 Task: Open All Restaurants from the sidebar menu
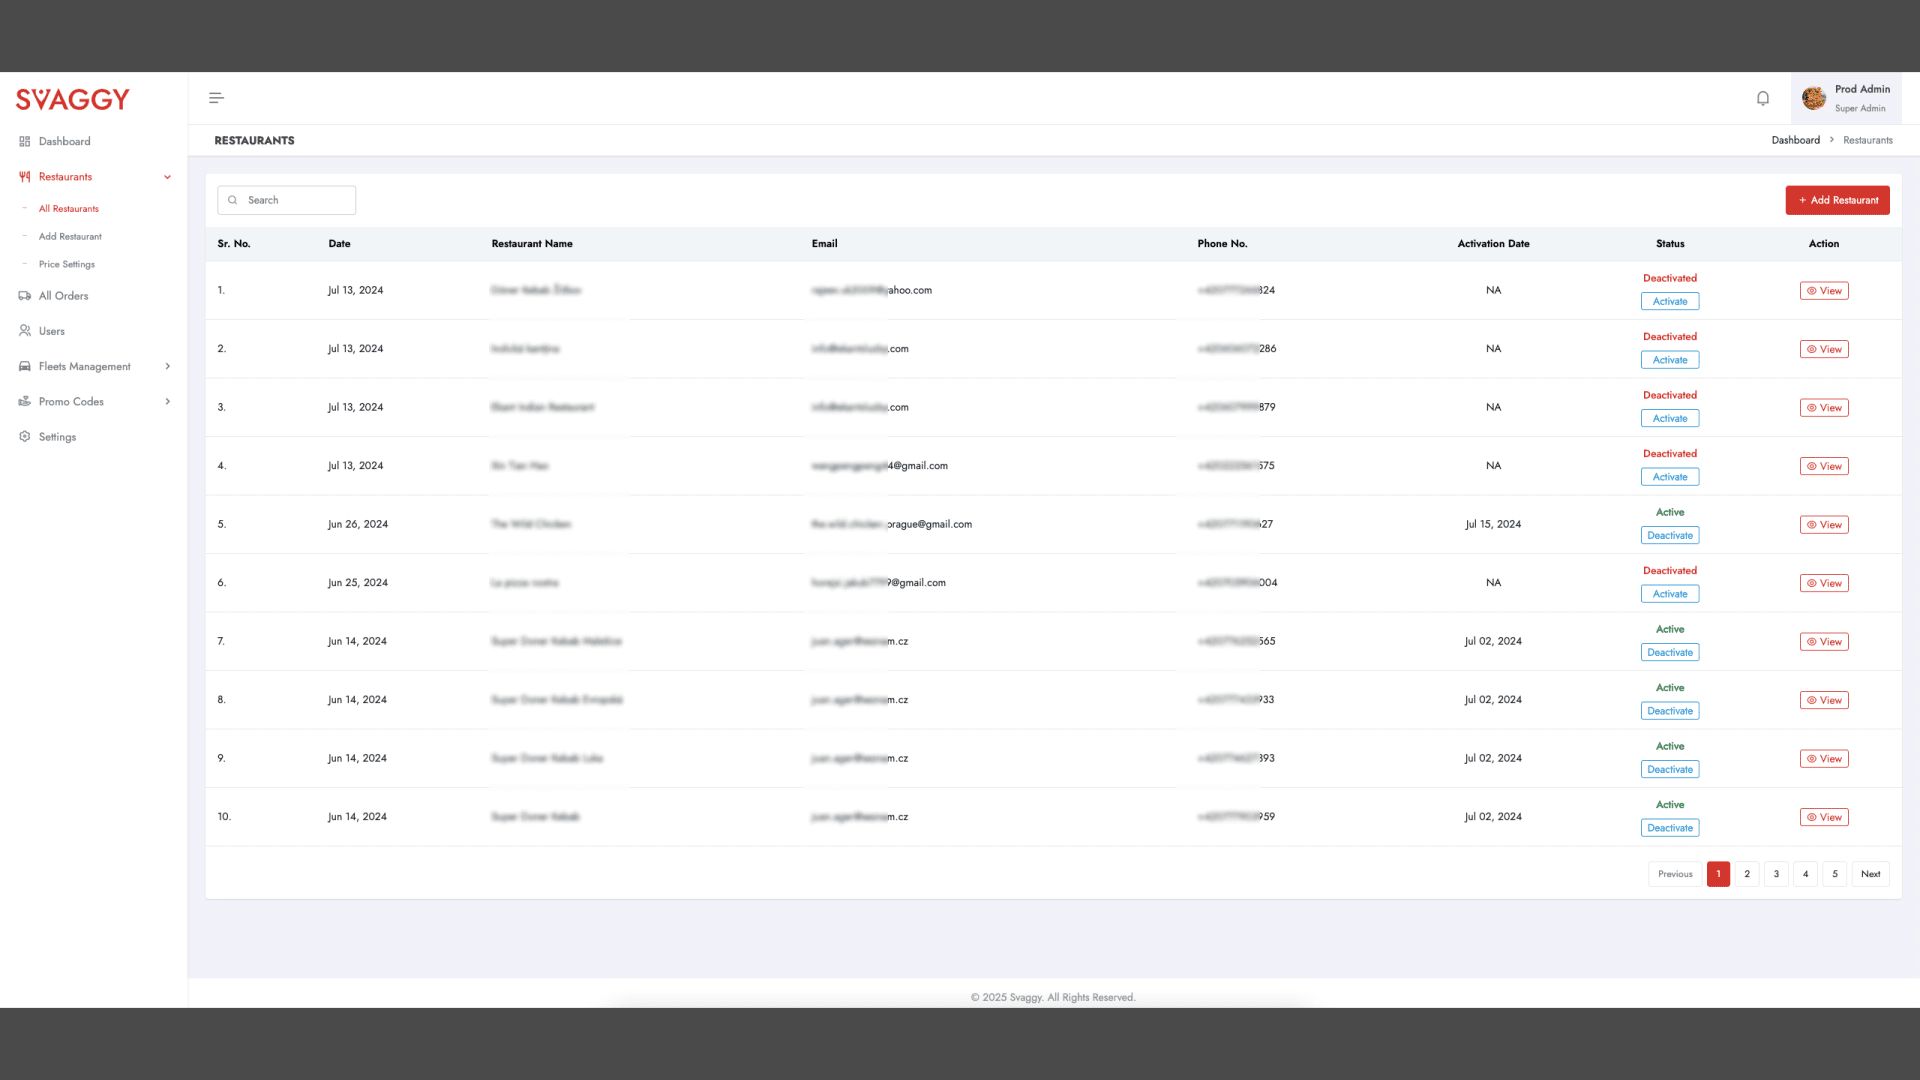pyautogui.click(x=68, y=208)
